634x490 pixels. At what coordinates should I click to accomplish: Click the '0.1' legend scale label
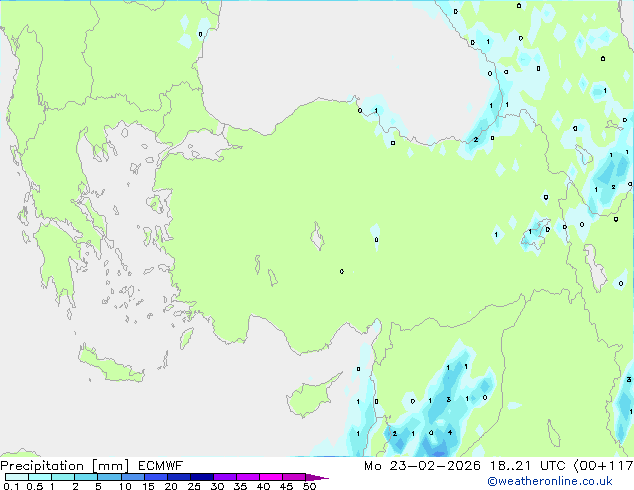(11, 486)
